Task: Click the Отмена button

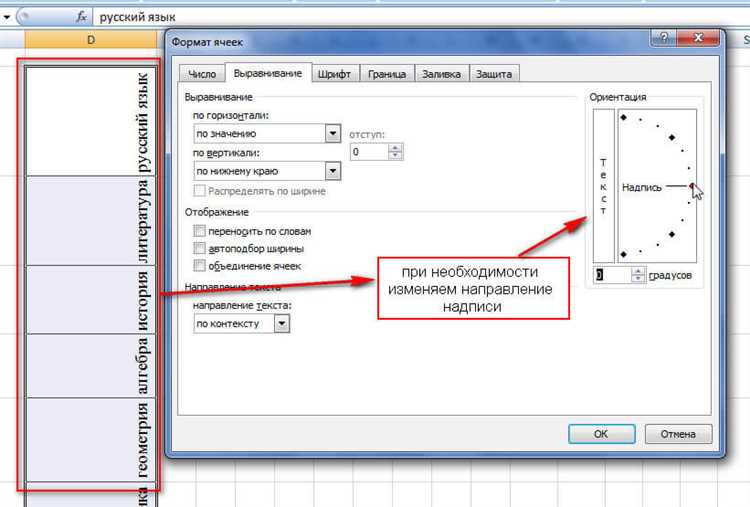Action: click(x=678, y=434)
